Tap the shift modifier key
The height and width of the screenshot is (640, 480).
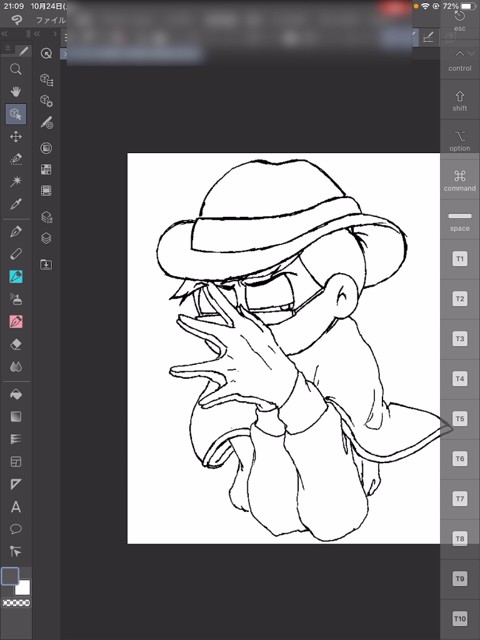[x=460, y=101]
